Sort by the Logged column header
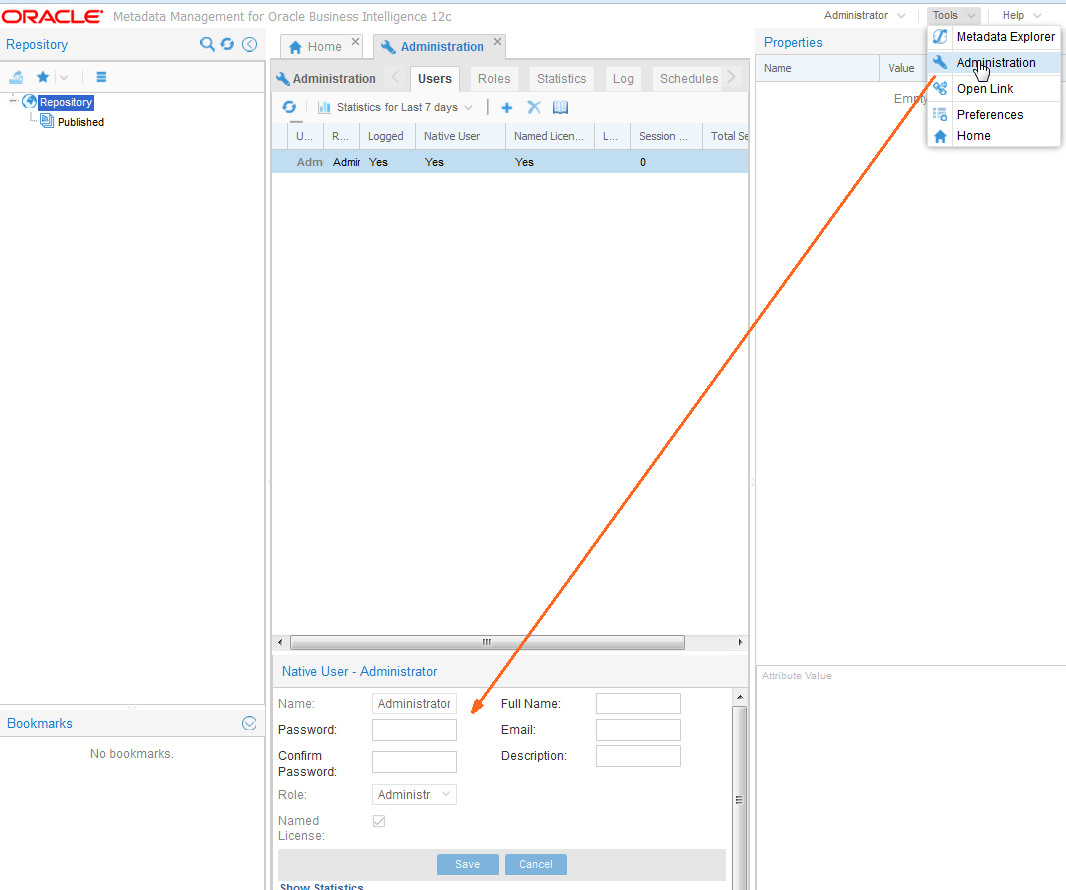This screenshot has width=1066, height=890. (x=385, y=137)
